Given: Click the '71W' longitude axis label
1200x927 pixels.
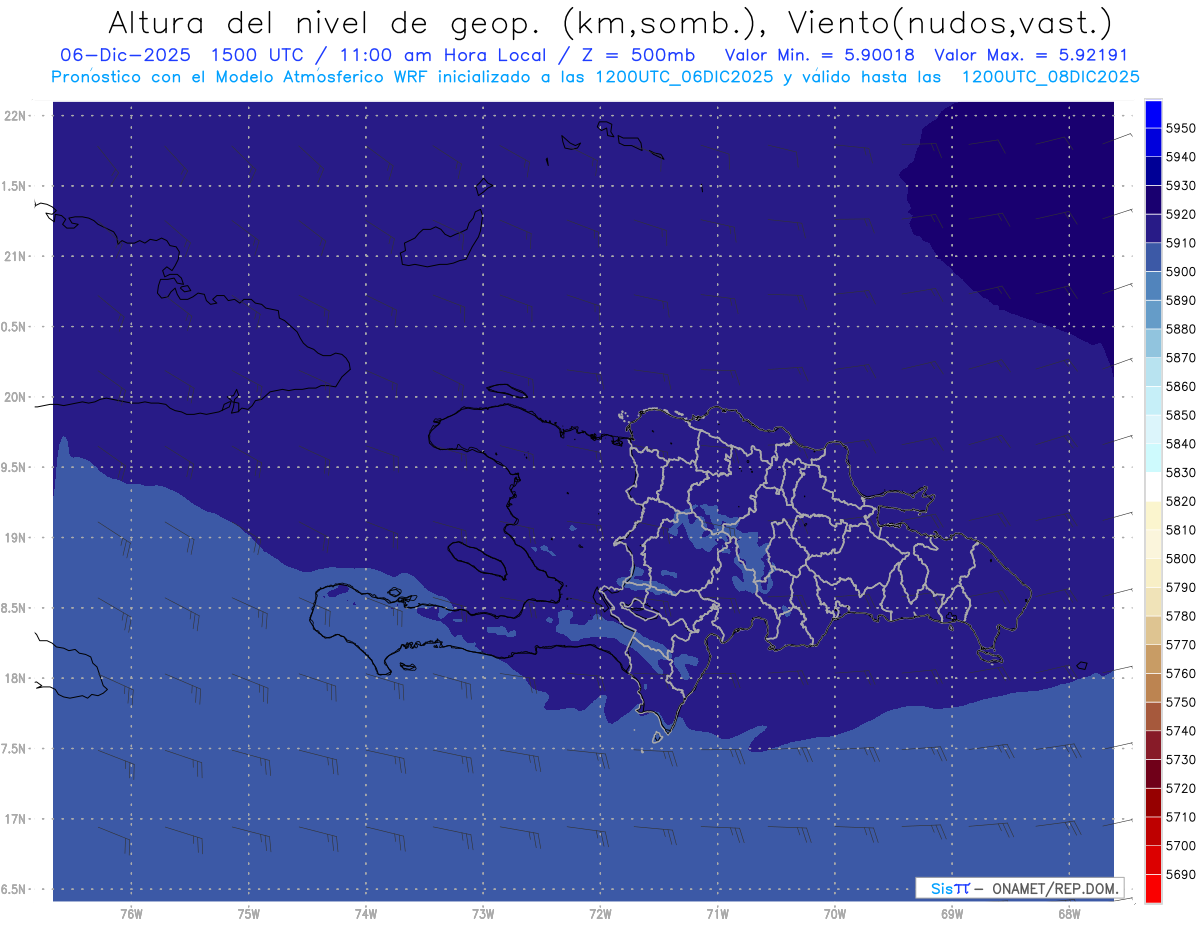Looking at the screenshot, I should click(x=717, y=915).
